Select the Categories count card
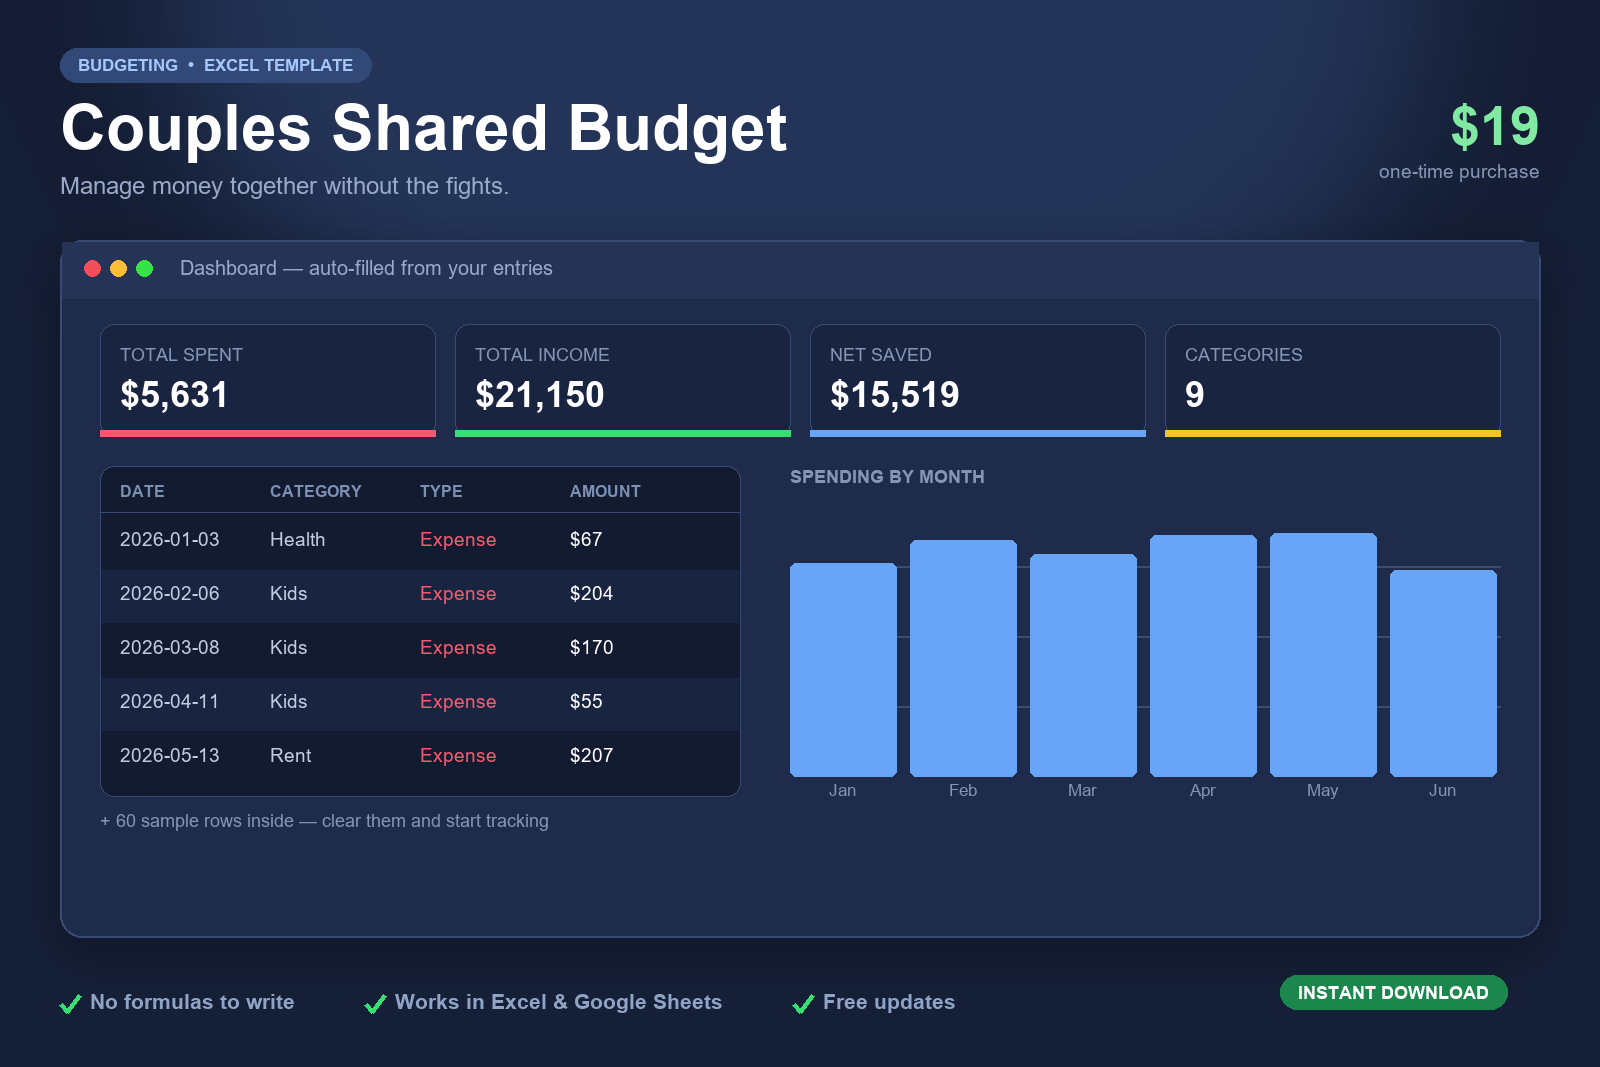The image size is (1600, 1067). 1333,380
